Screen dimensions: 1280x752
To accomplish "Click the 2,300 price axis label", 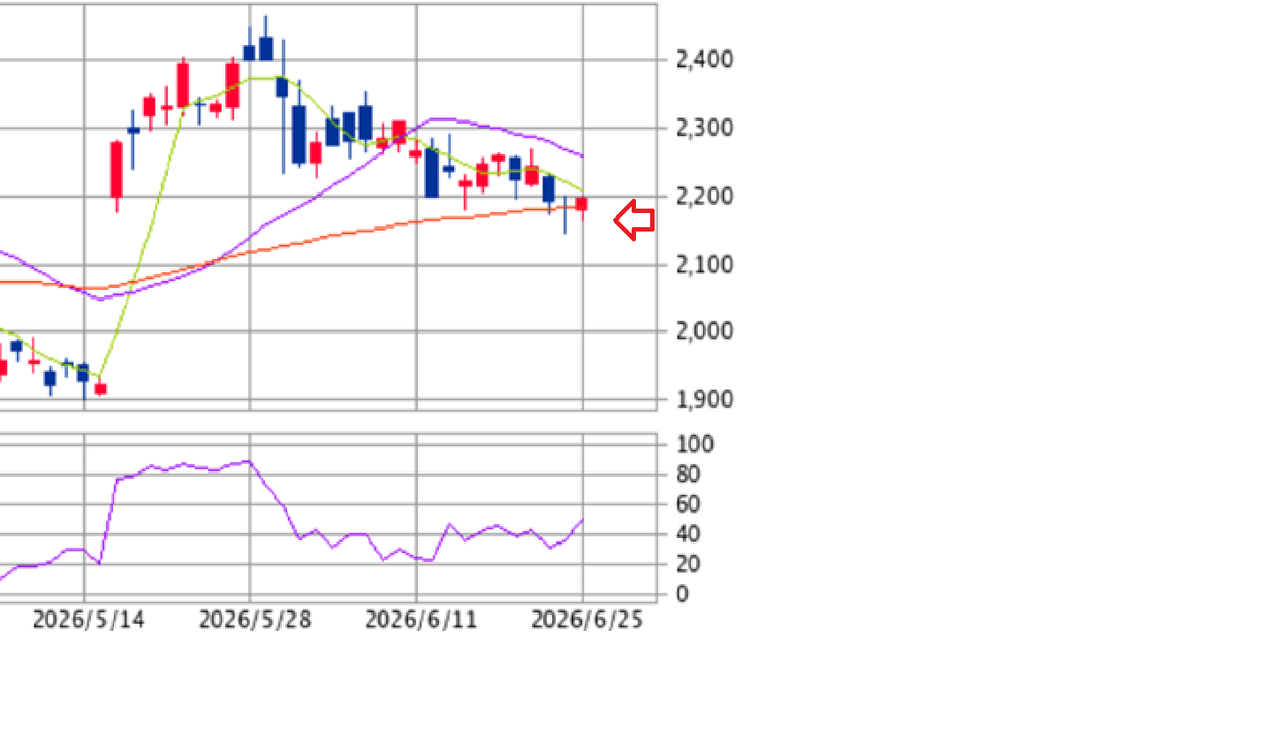I will click(704, 128).
